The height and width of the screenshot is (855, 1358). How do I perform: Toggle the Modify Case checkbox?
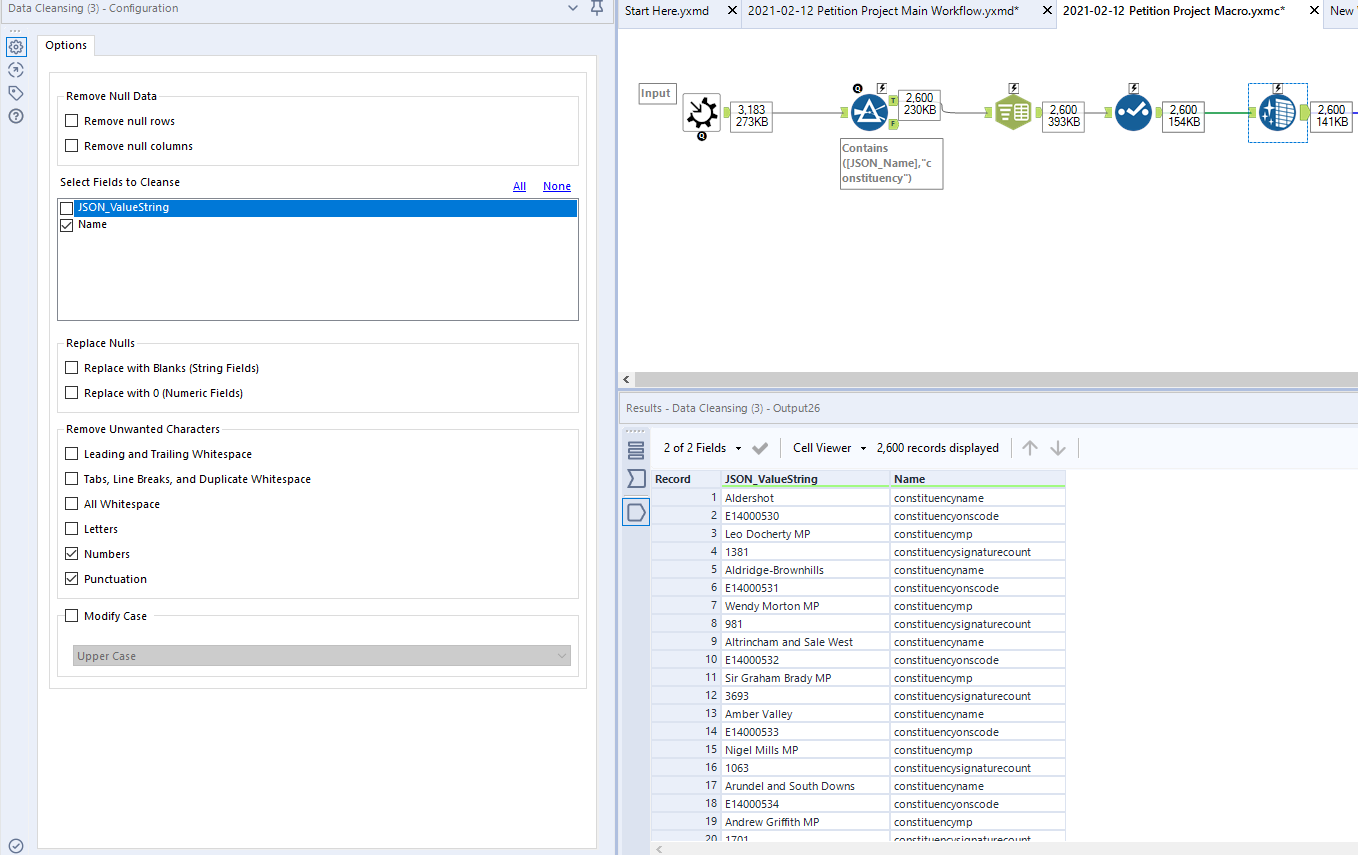point(72,616)
